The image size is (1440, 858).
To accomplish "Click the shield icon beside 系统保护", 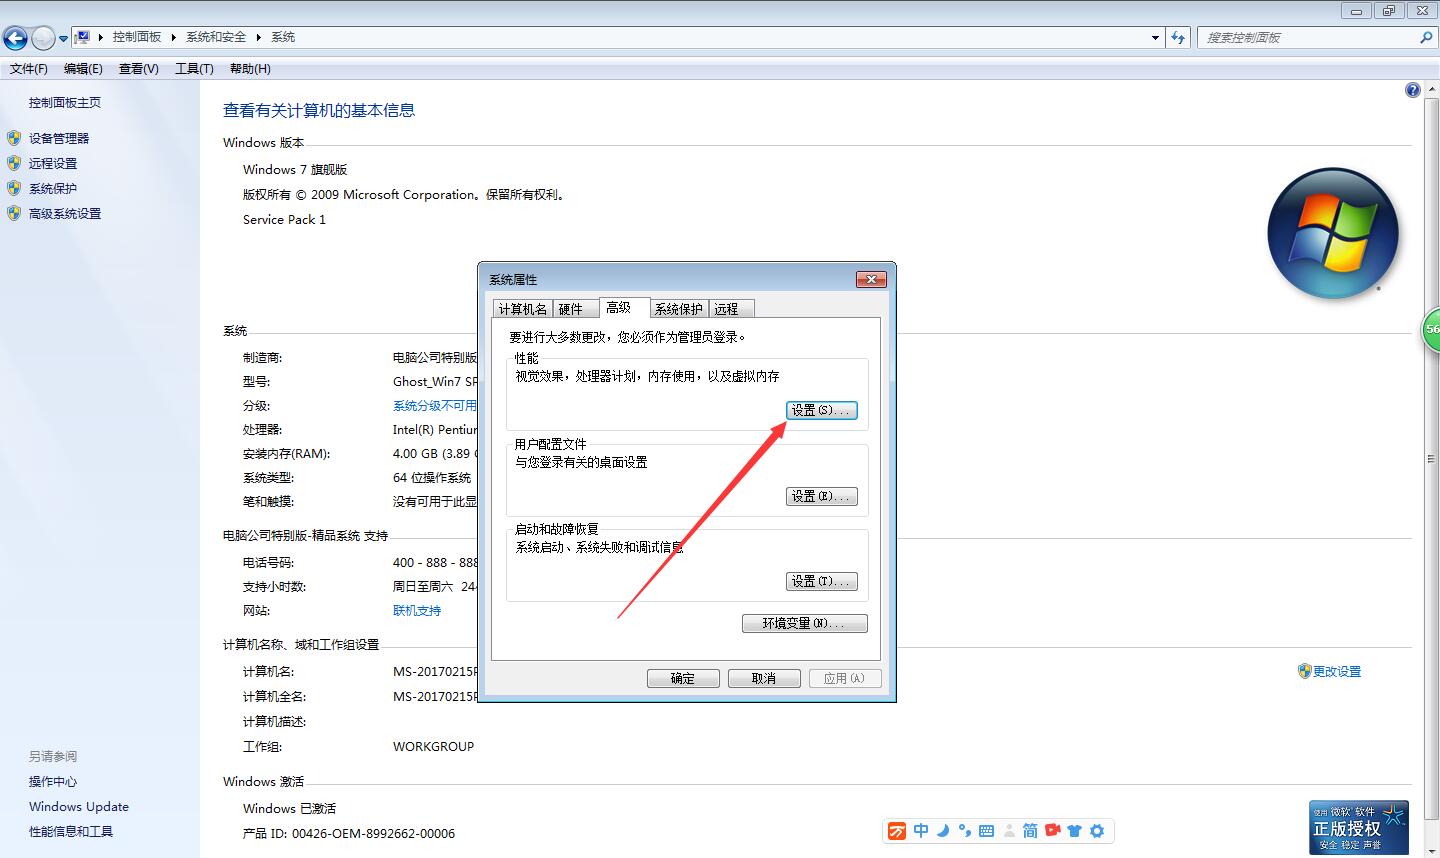I will (x=14, y=188).
